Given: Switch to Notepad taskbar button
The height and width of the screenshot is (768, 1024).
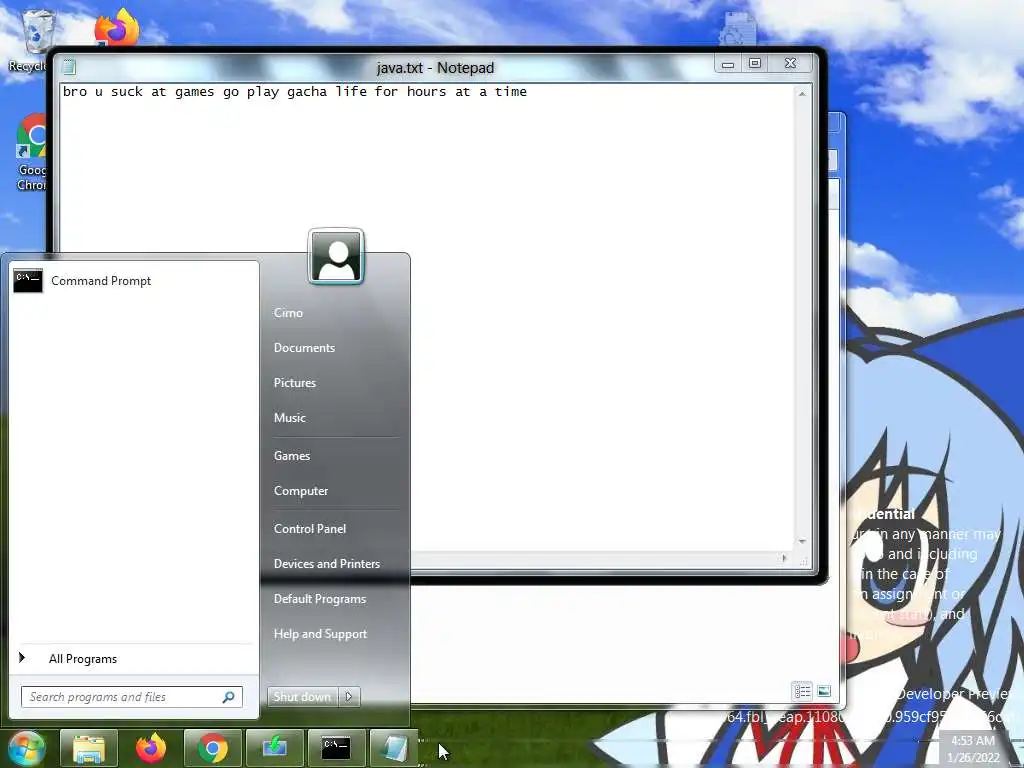Looking at the screenshot, I should point(394,748).
